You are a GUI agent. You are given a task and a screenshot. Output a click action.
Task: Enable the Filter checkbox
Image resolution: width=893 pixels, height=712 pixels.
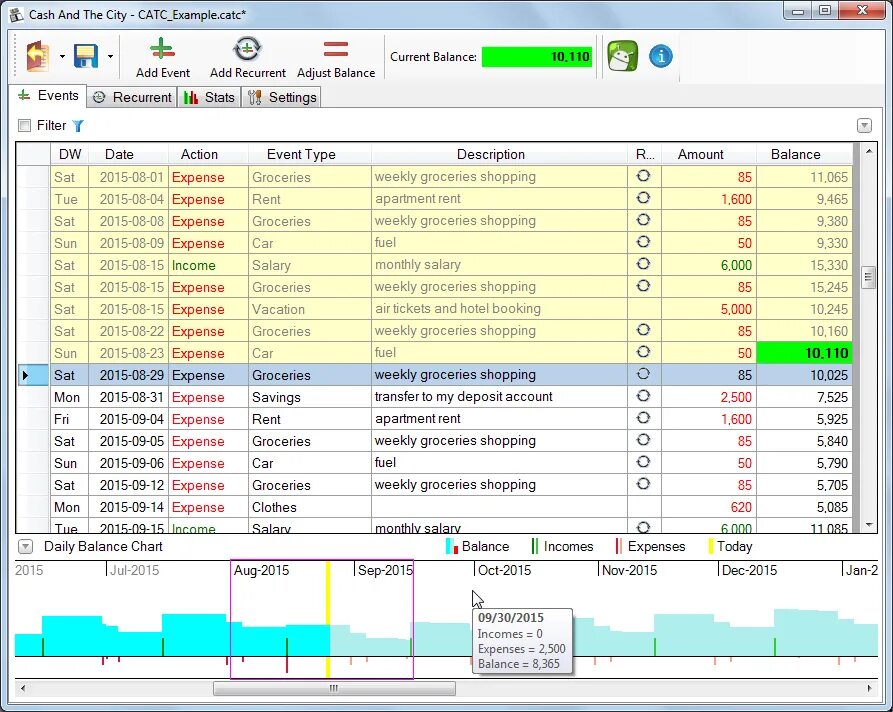tap(24, 125)
